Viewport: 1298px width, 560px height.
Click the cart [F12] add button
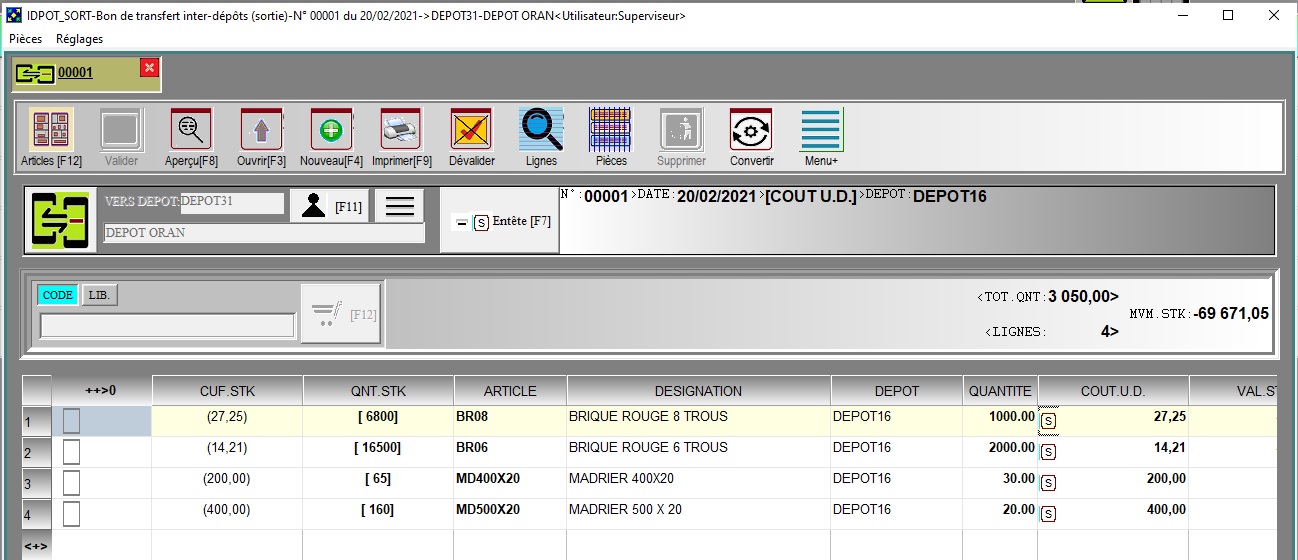coord(341,315)
